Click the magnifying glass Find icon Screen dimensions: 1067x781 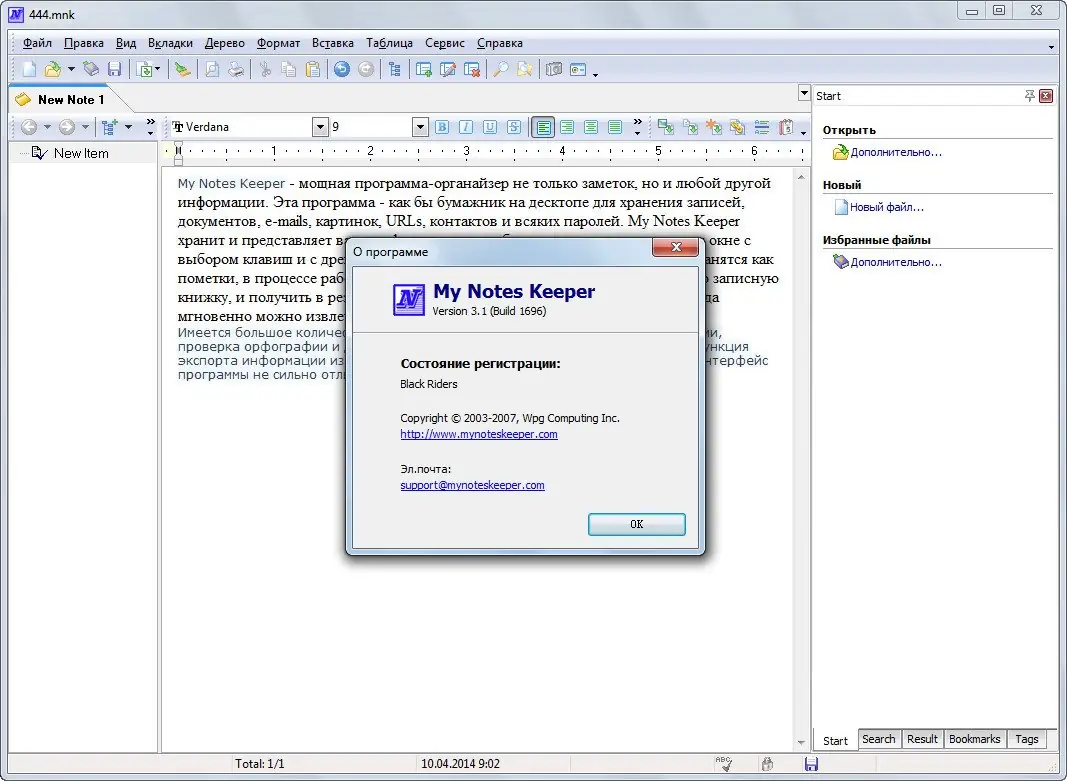(501, 69)
